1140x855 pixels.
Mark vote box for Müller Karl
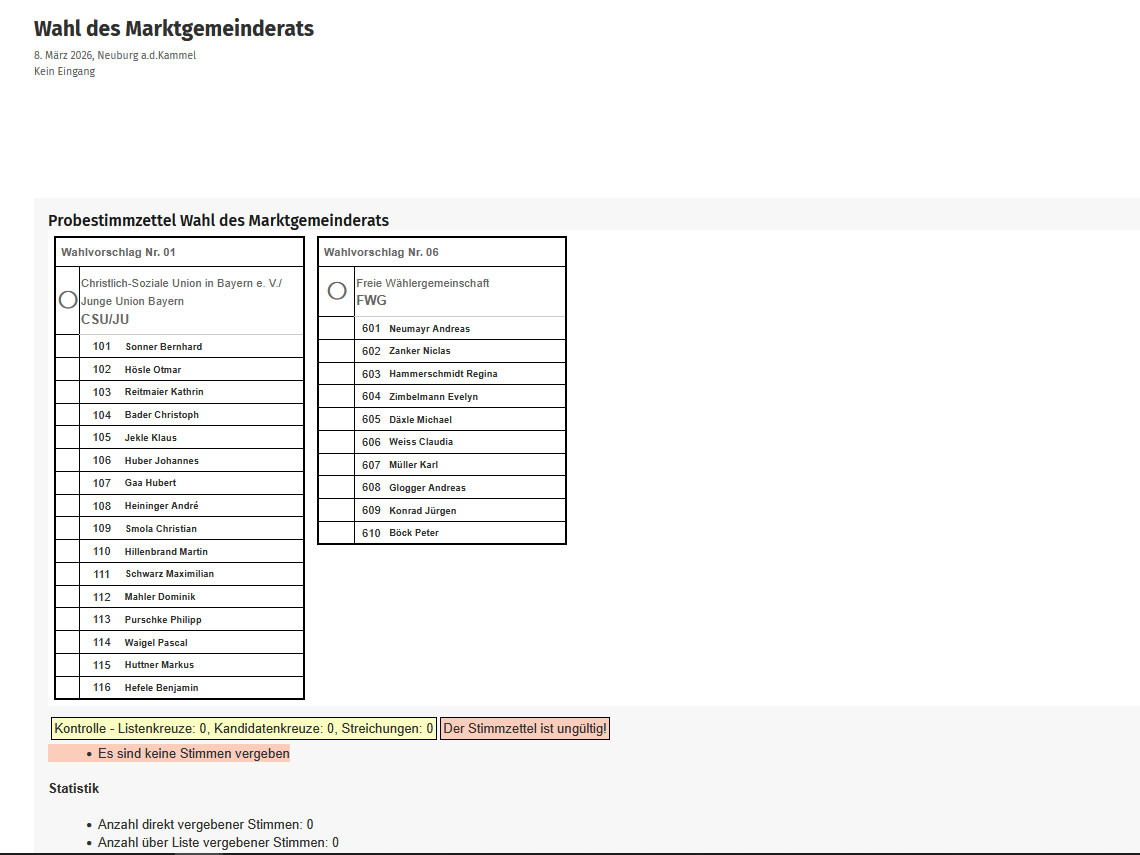337,465
